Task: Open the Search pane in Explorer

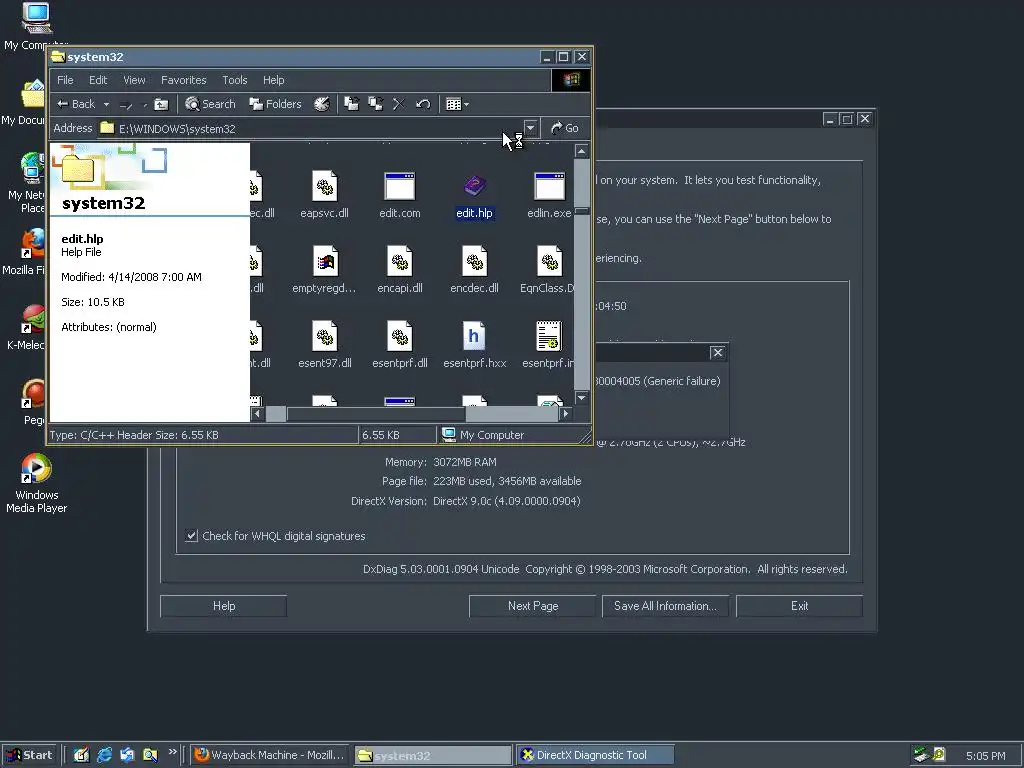Action: [210, 104]
